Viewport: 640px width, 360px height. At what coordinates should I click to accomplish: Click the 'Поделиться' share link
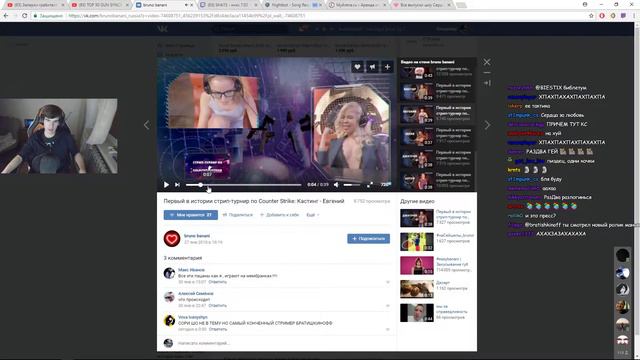click(x=238, y=215)
